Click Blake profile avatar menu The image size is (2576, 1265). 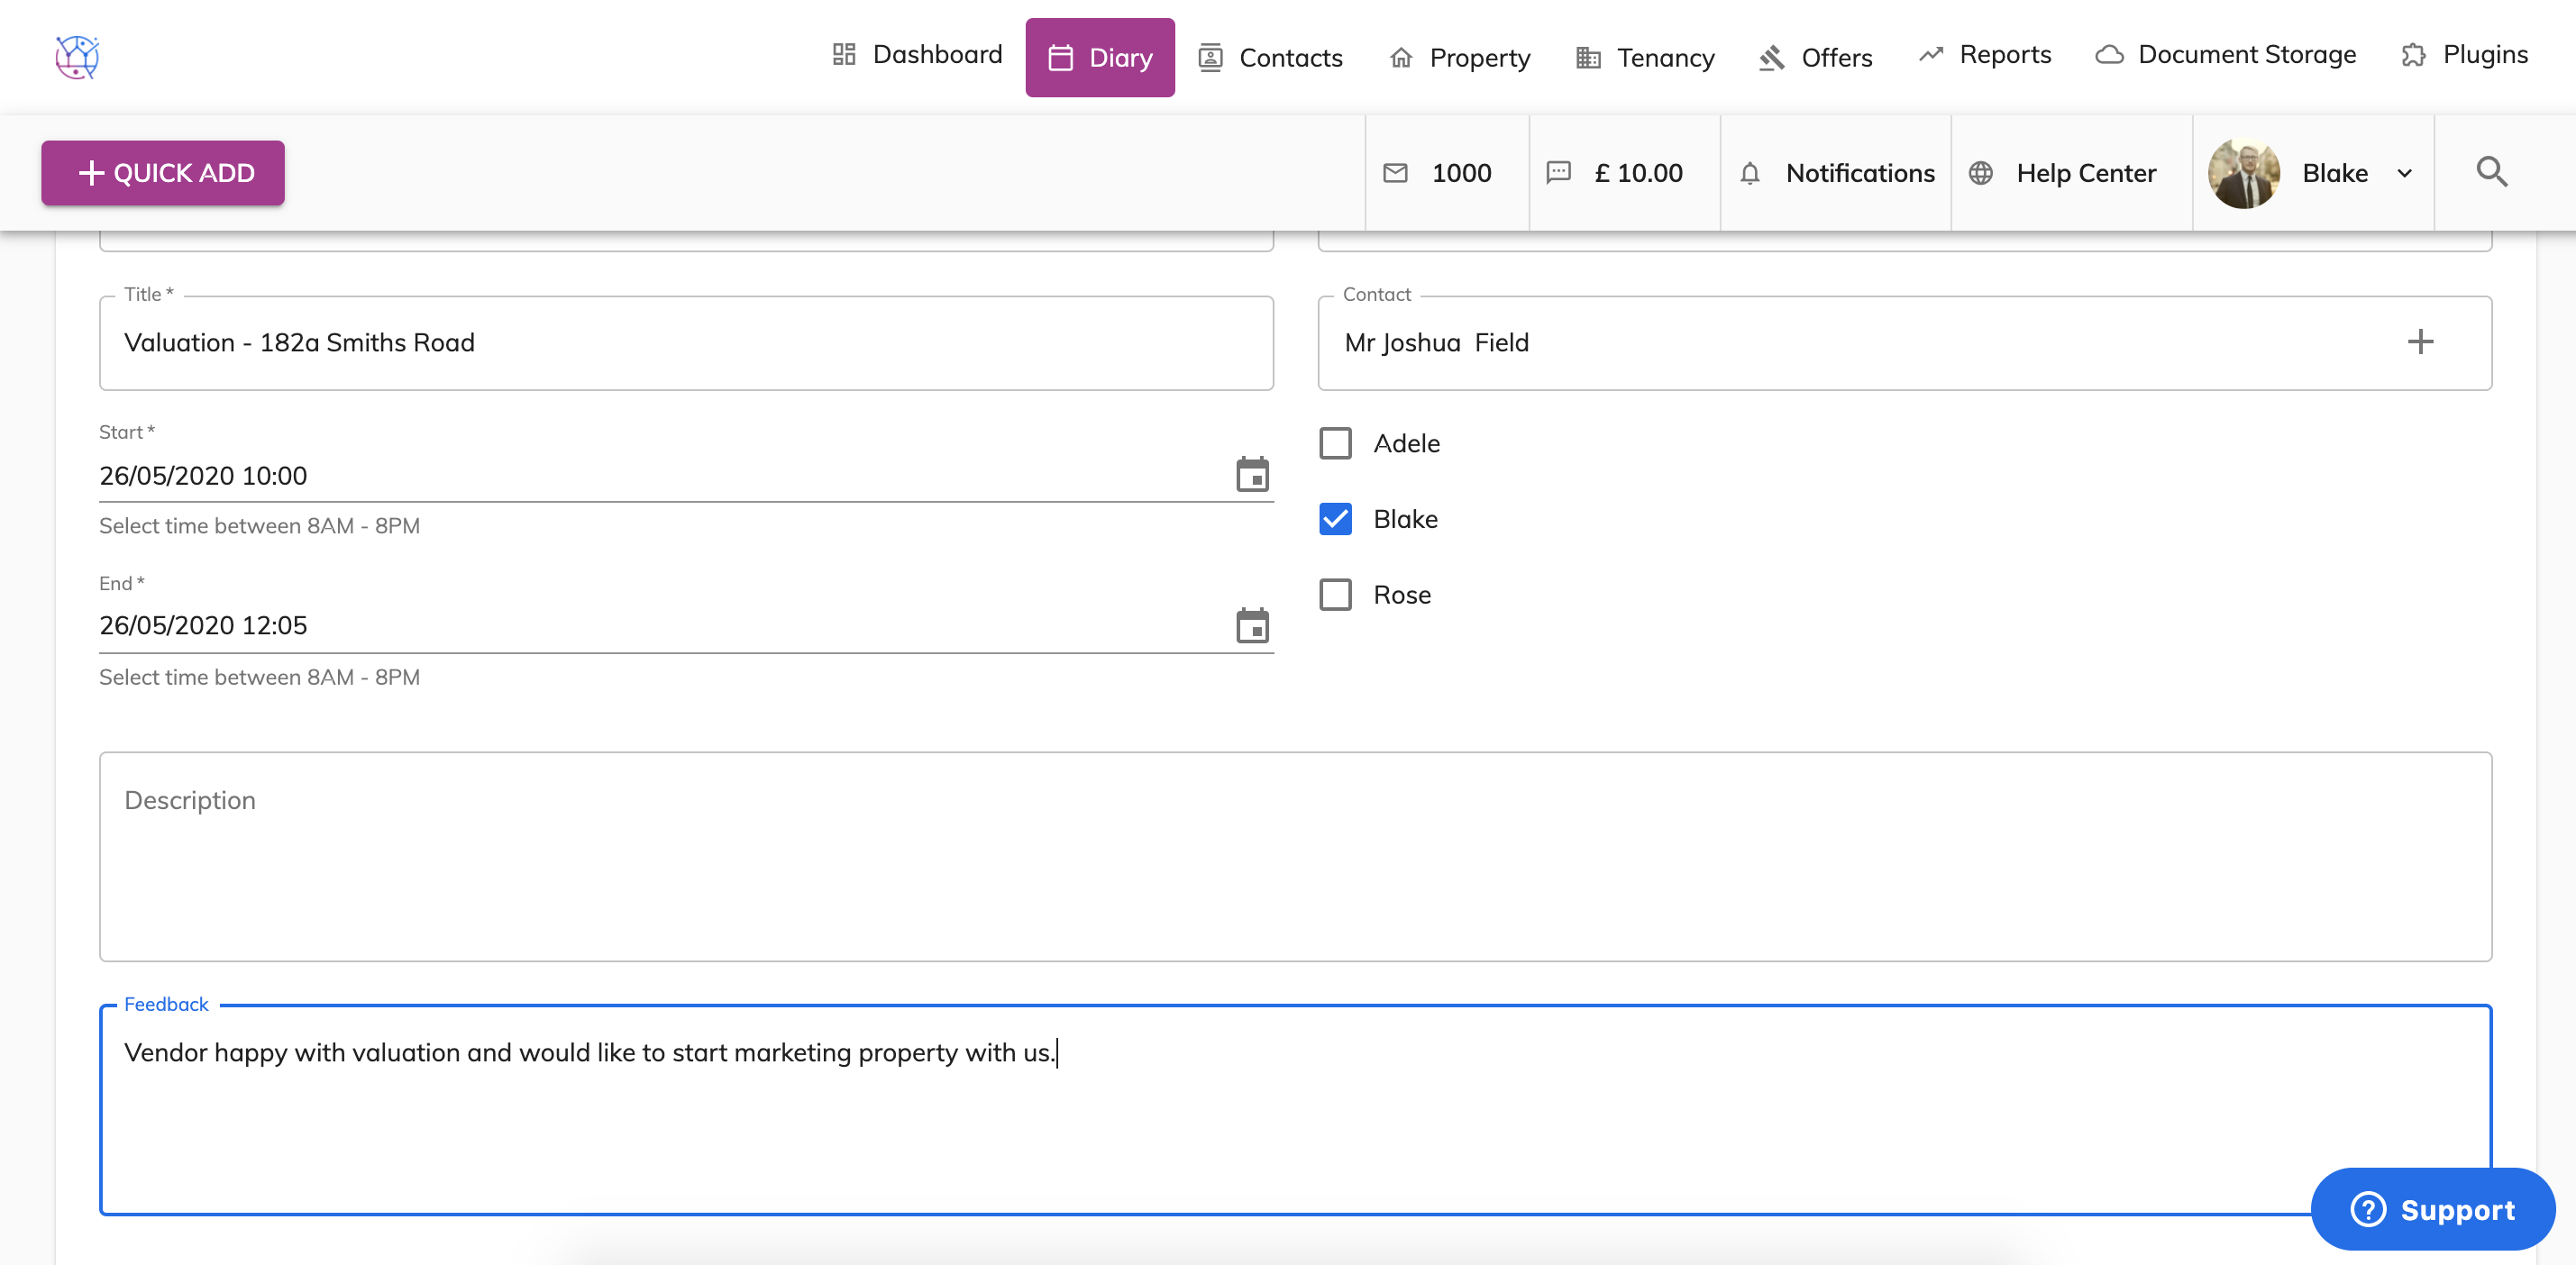tap(2244, 173)
